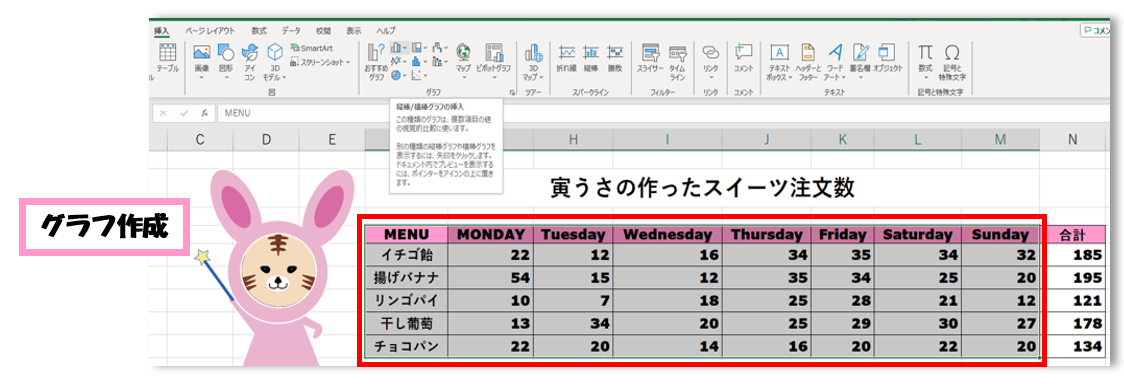Screen dimensions: 1124x384
Task: Expand the pie chart dropdown arrow
Action: [x=405, y=75]
